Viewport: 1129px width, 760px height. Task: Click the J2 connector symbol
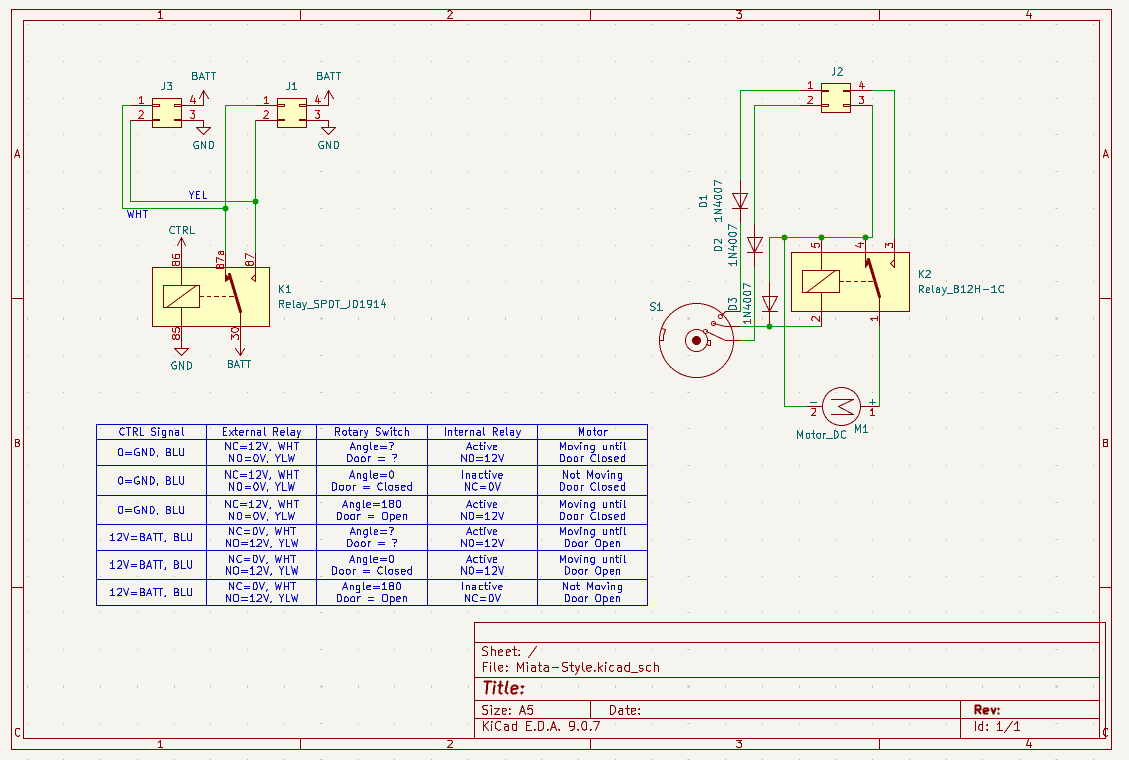pyautogui.click(x=836, y=95)
